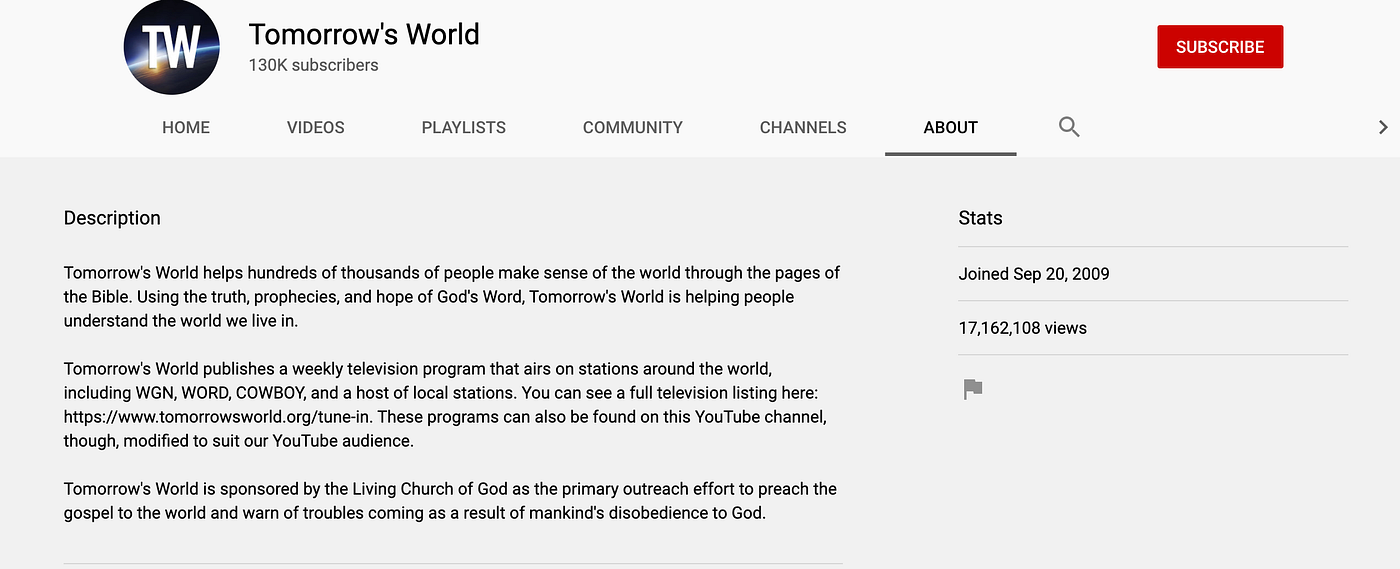Click paragraph starting 'Tomorrow's World helps hundreds'
The image size is (1400, 569).
click(x=452, y=297)
